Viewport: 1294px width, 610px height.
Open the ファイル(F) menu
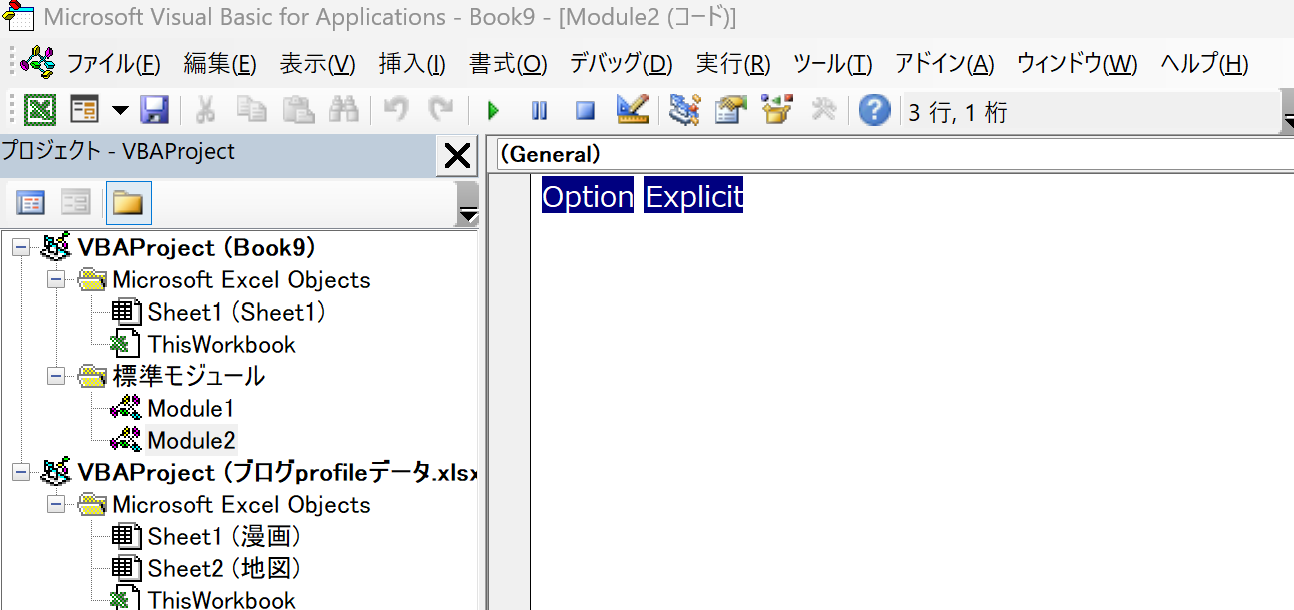pyautogui.click(x=113, y=64)
